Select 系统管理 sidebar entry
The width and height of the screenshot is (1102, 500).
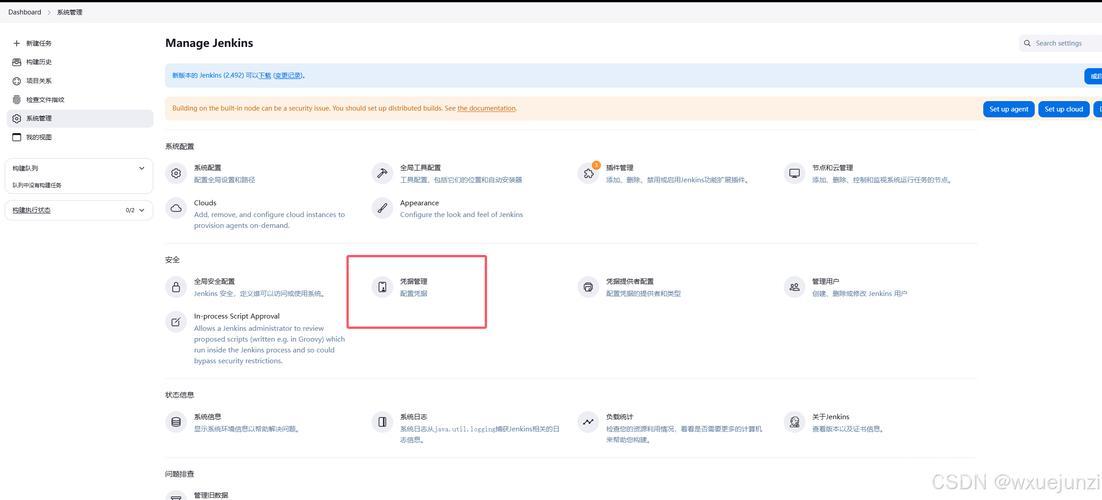[79, 118]
